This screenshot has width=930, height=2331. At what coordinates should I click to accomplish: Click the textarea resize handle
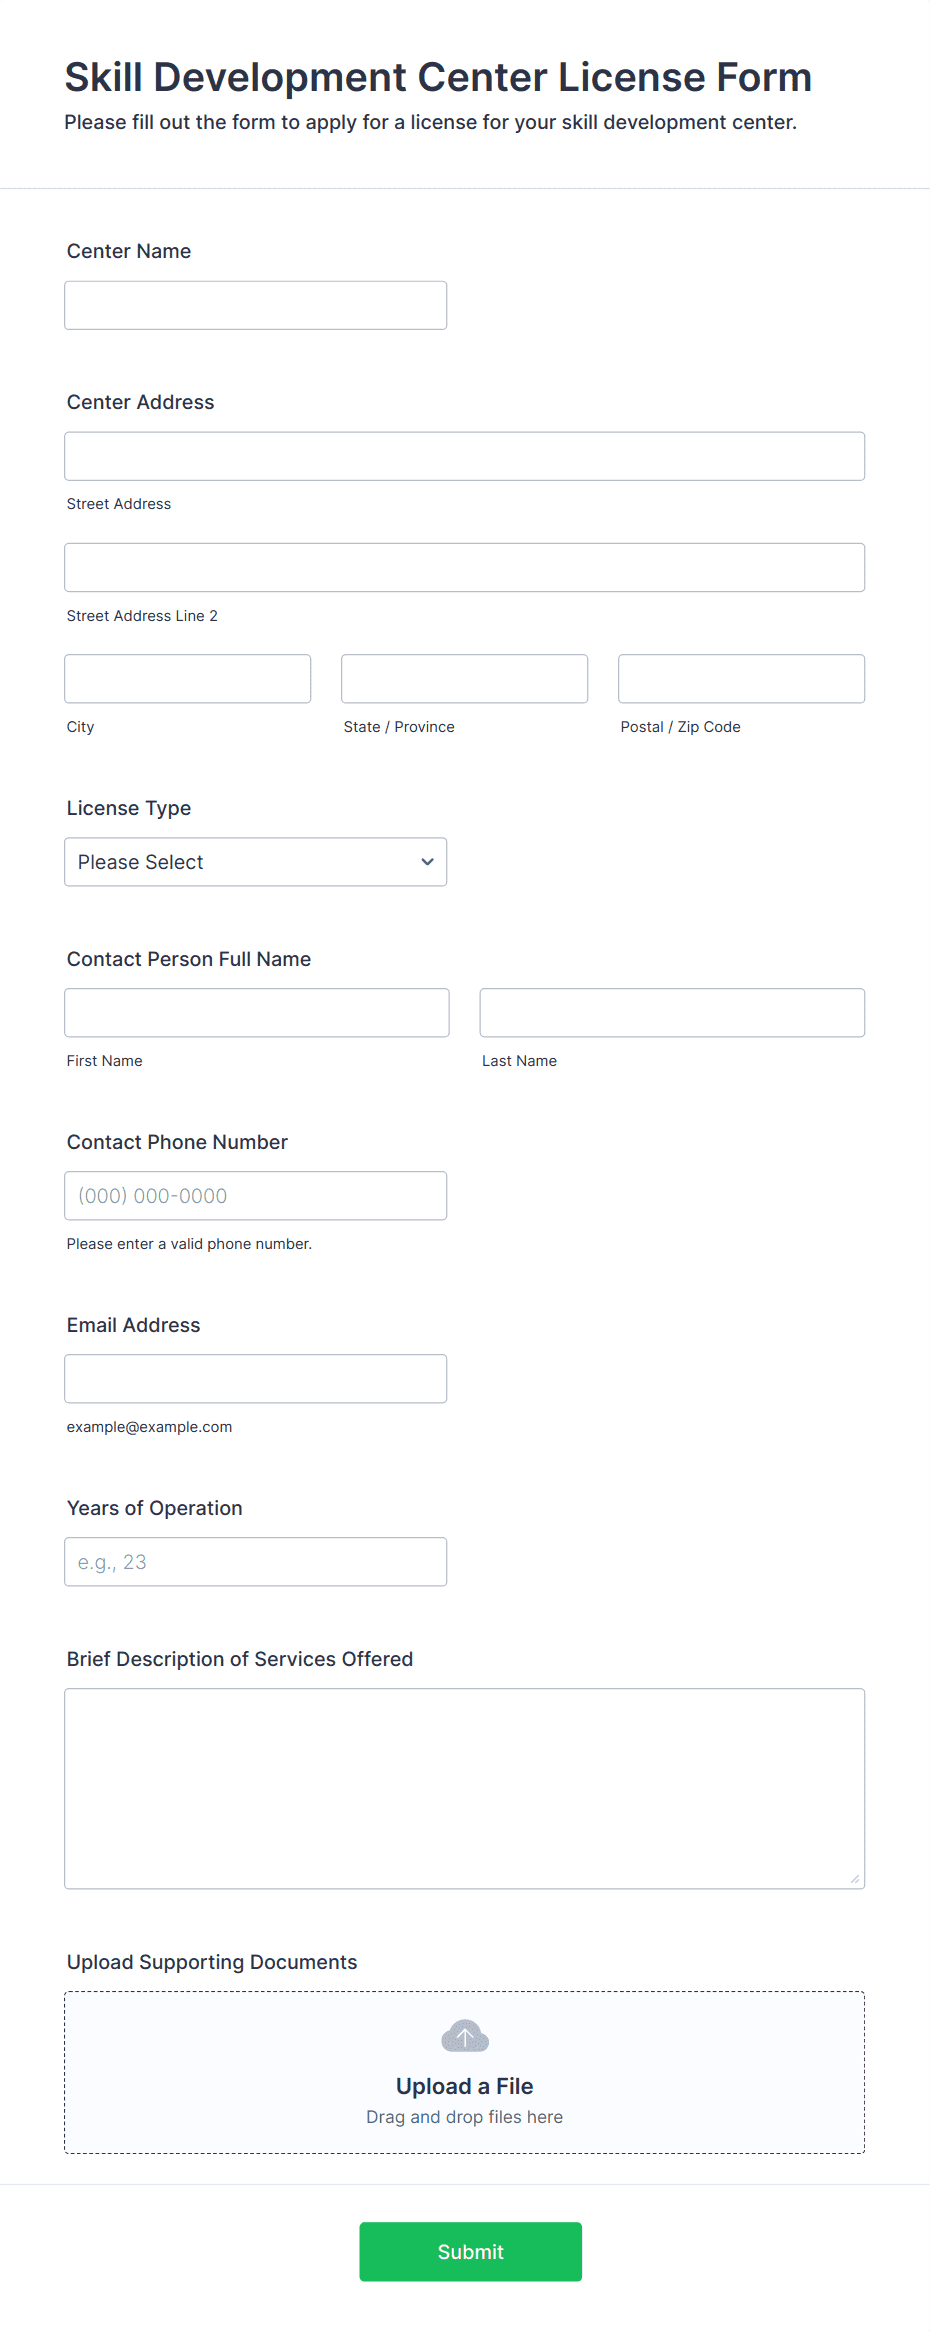(x=854, y=1879)
